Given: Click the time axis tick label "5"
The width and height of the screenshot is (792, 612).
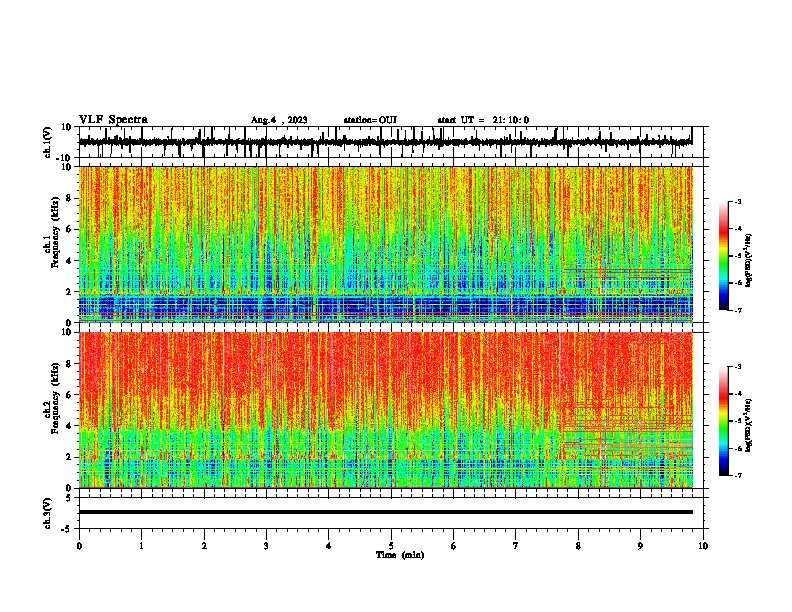Looking at the screenshot, I should coord(391,546).
